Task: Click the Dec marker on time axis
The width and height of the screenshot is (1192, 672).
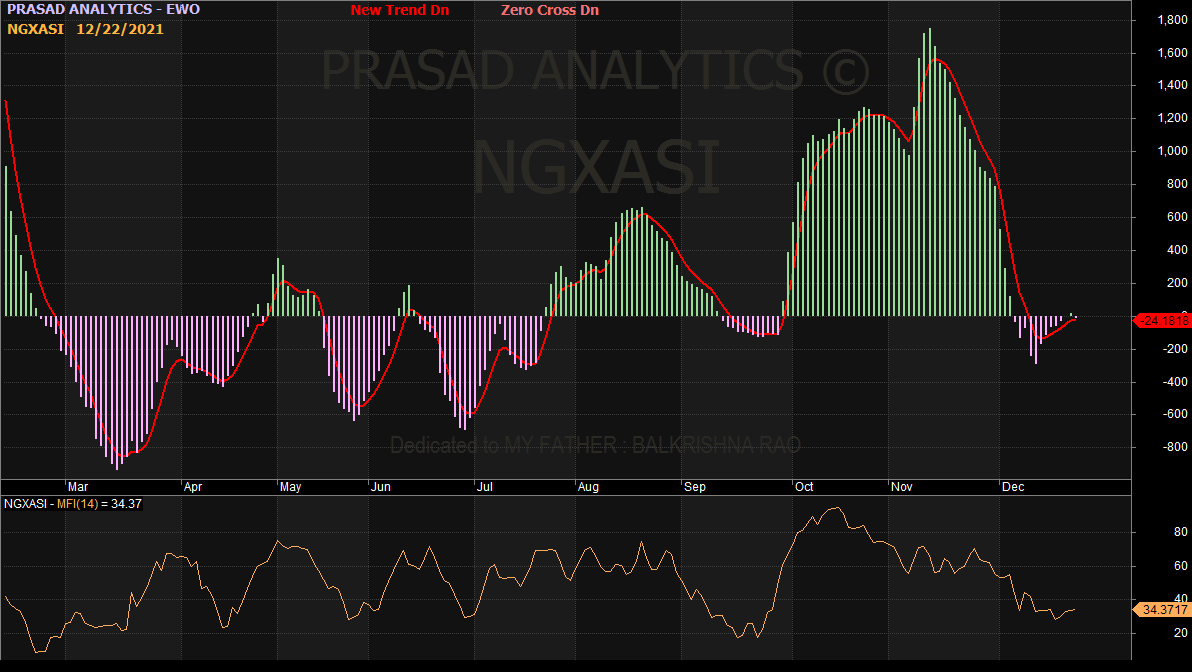Action: (1013, 487)
